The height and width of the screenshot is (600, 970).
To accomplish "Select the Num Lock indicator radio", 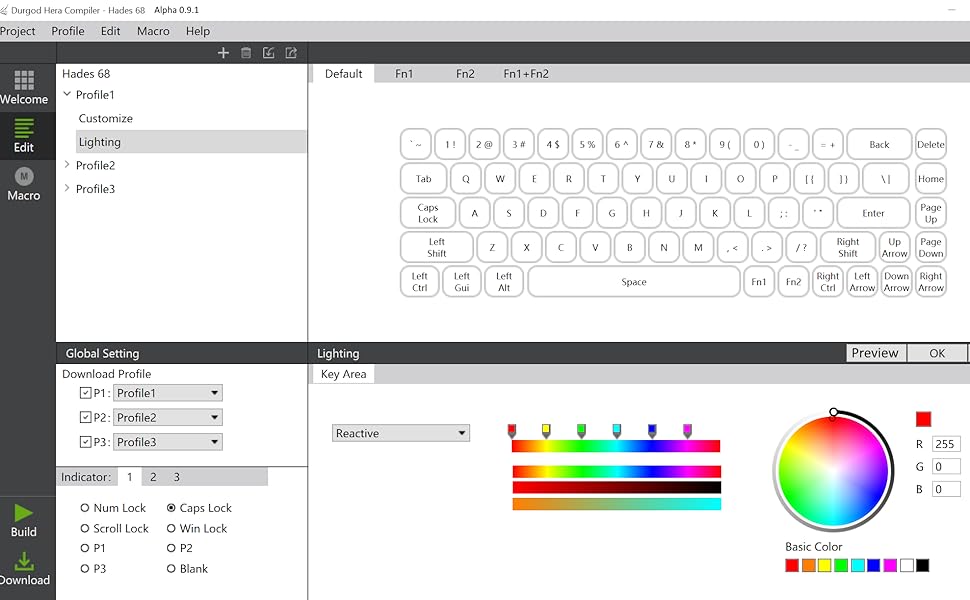I will click(85, 508).
